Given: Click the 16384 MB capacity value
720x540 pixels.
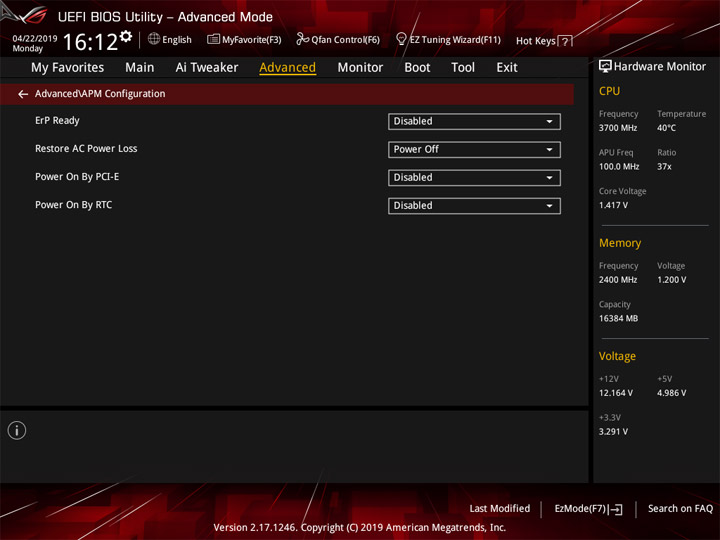Looking at the screenshot, I should [x=619, y=318].
